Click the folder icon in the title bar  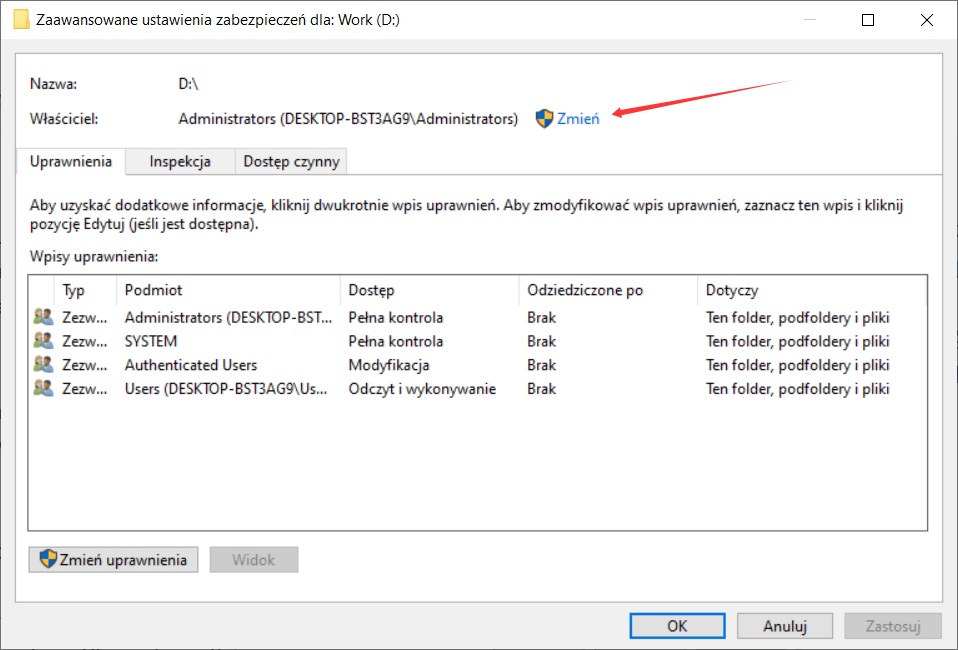(20, 20)
